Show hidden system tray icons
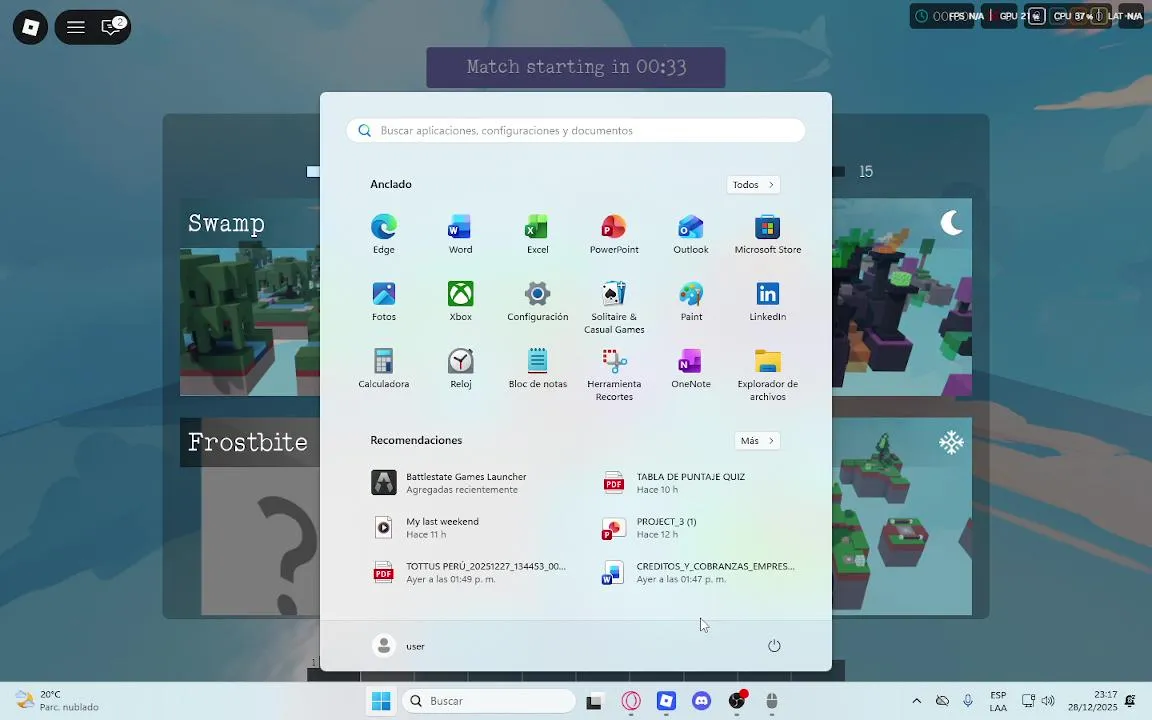Viewport: 1152px width, 720px height. click(x=916, y=701)
